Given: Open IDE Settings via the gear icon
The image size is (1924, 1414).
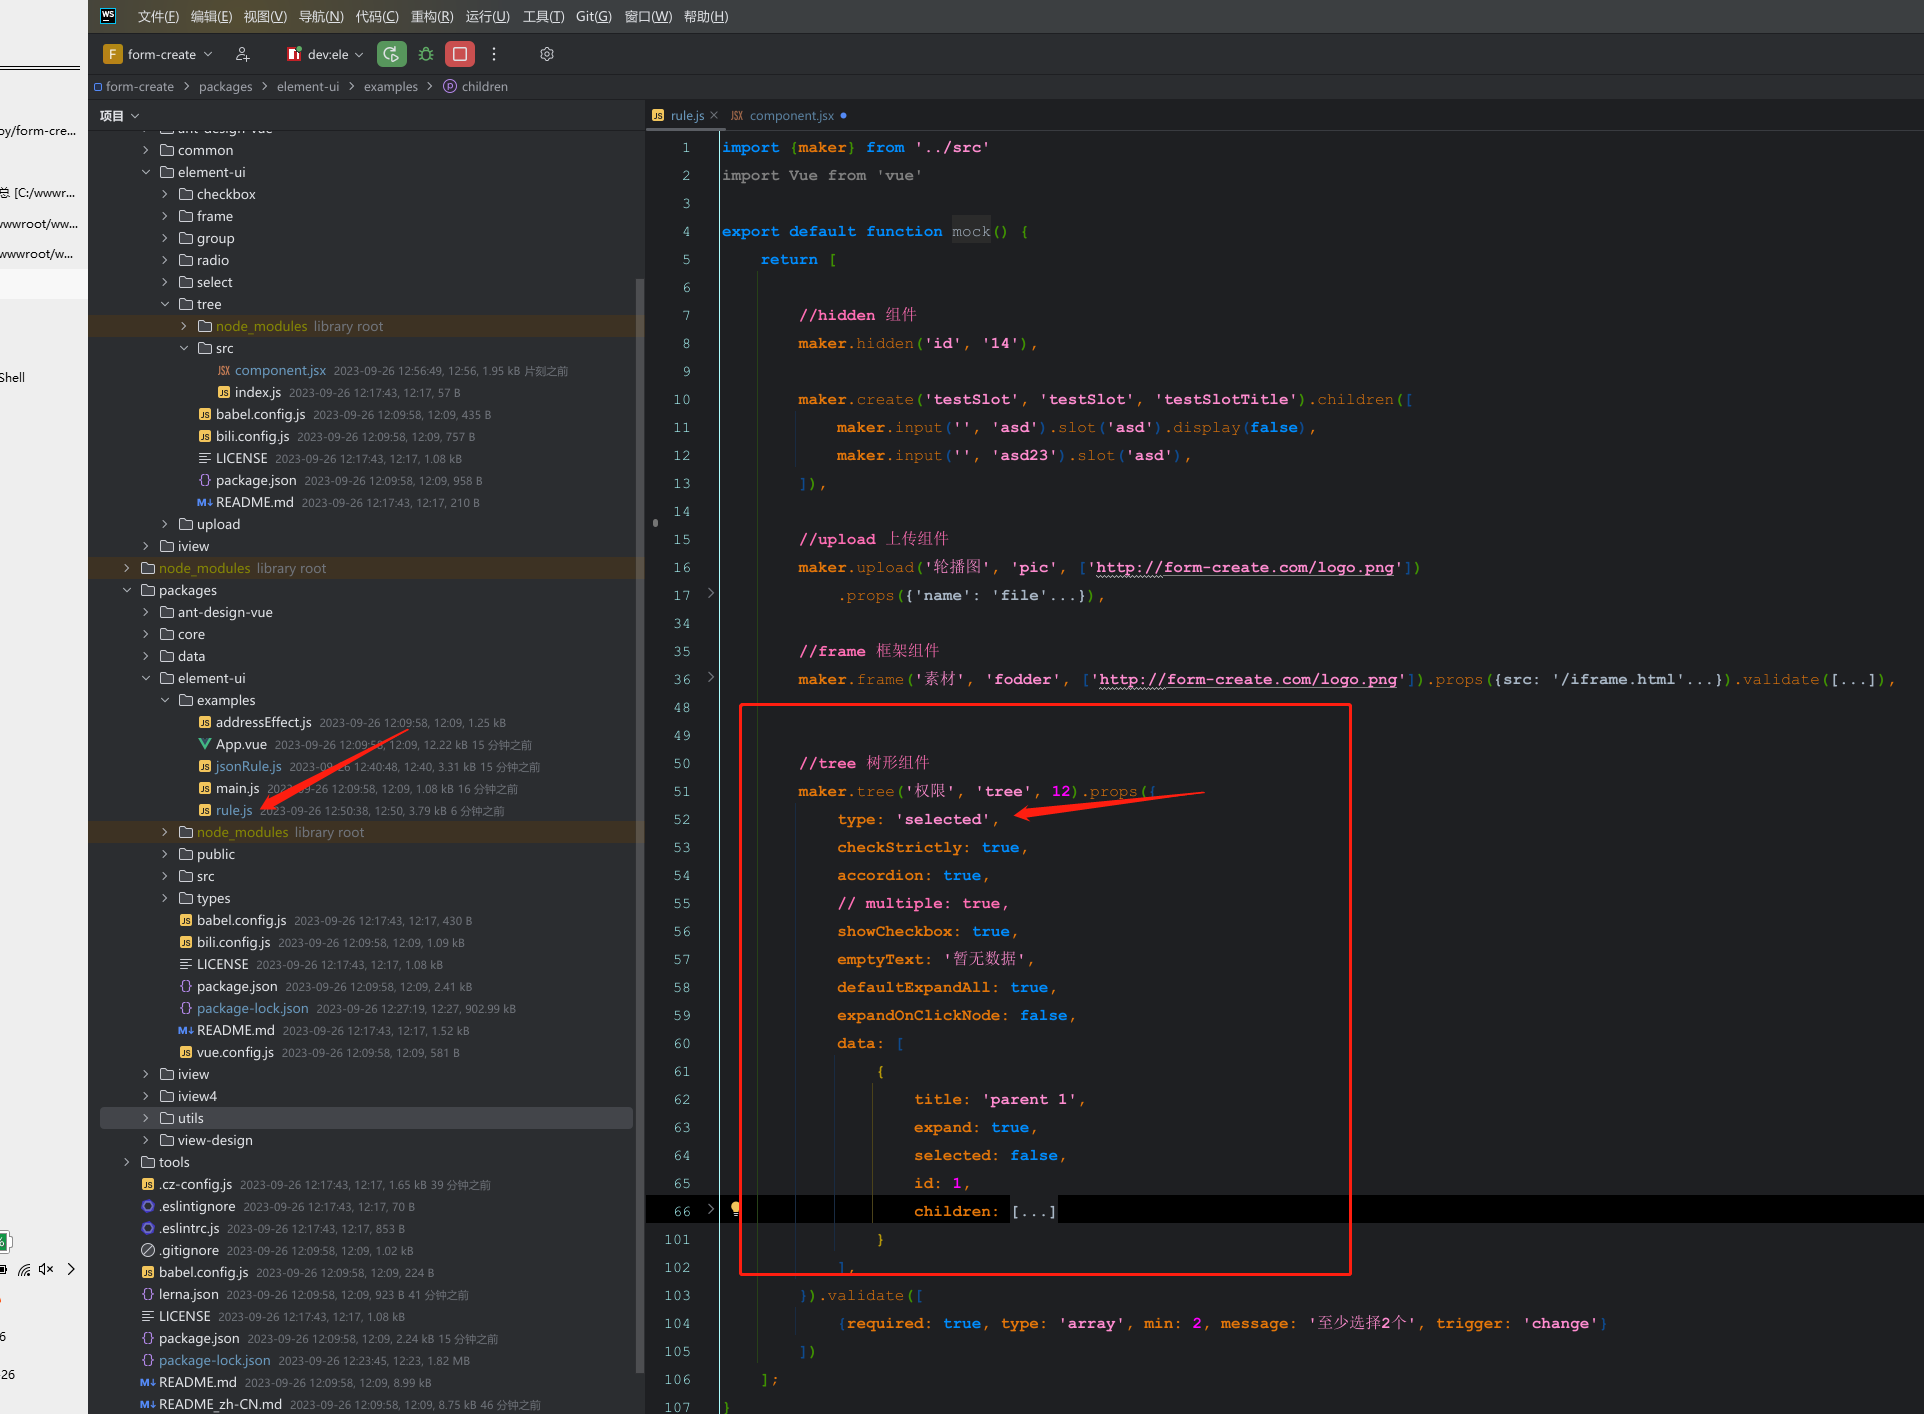Looking at the screenshot, I should pos(546,54).
